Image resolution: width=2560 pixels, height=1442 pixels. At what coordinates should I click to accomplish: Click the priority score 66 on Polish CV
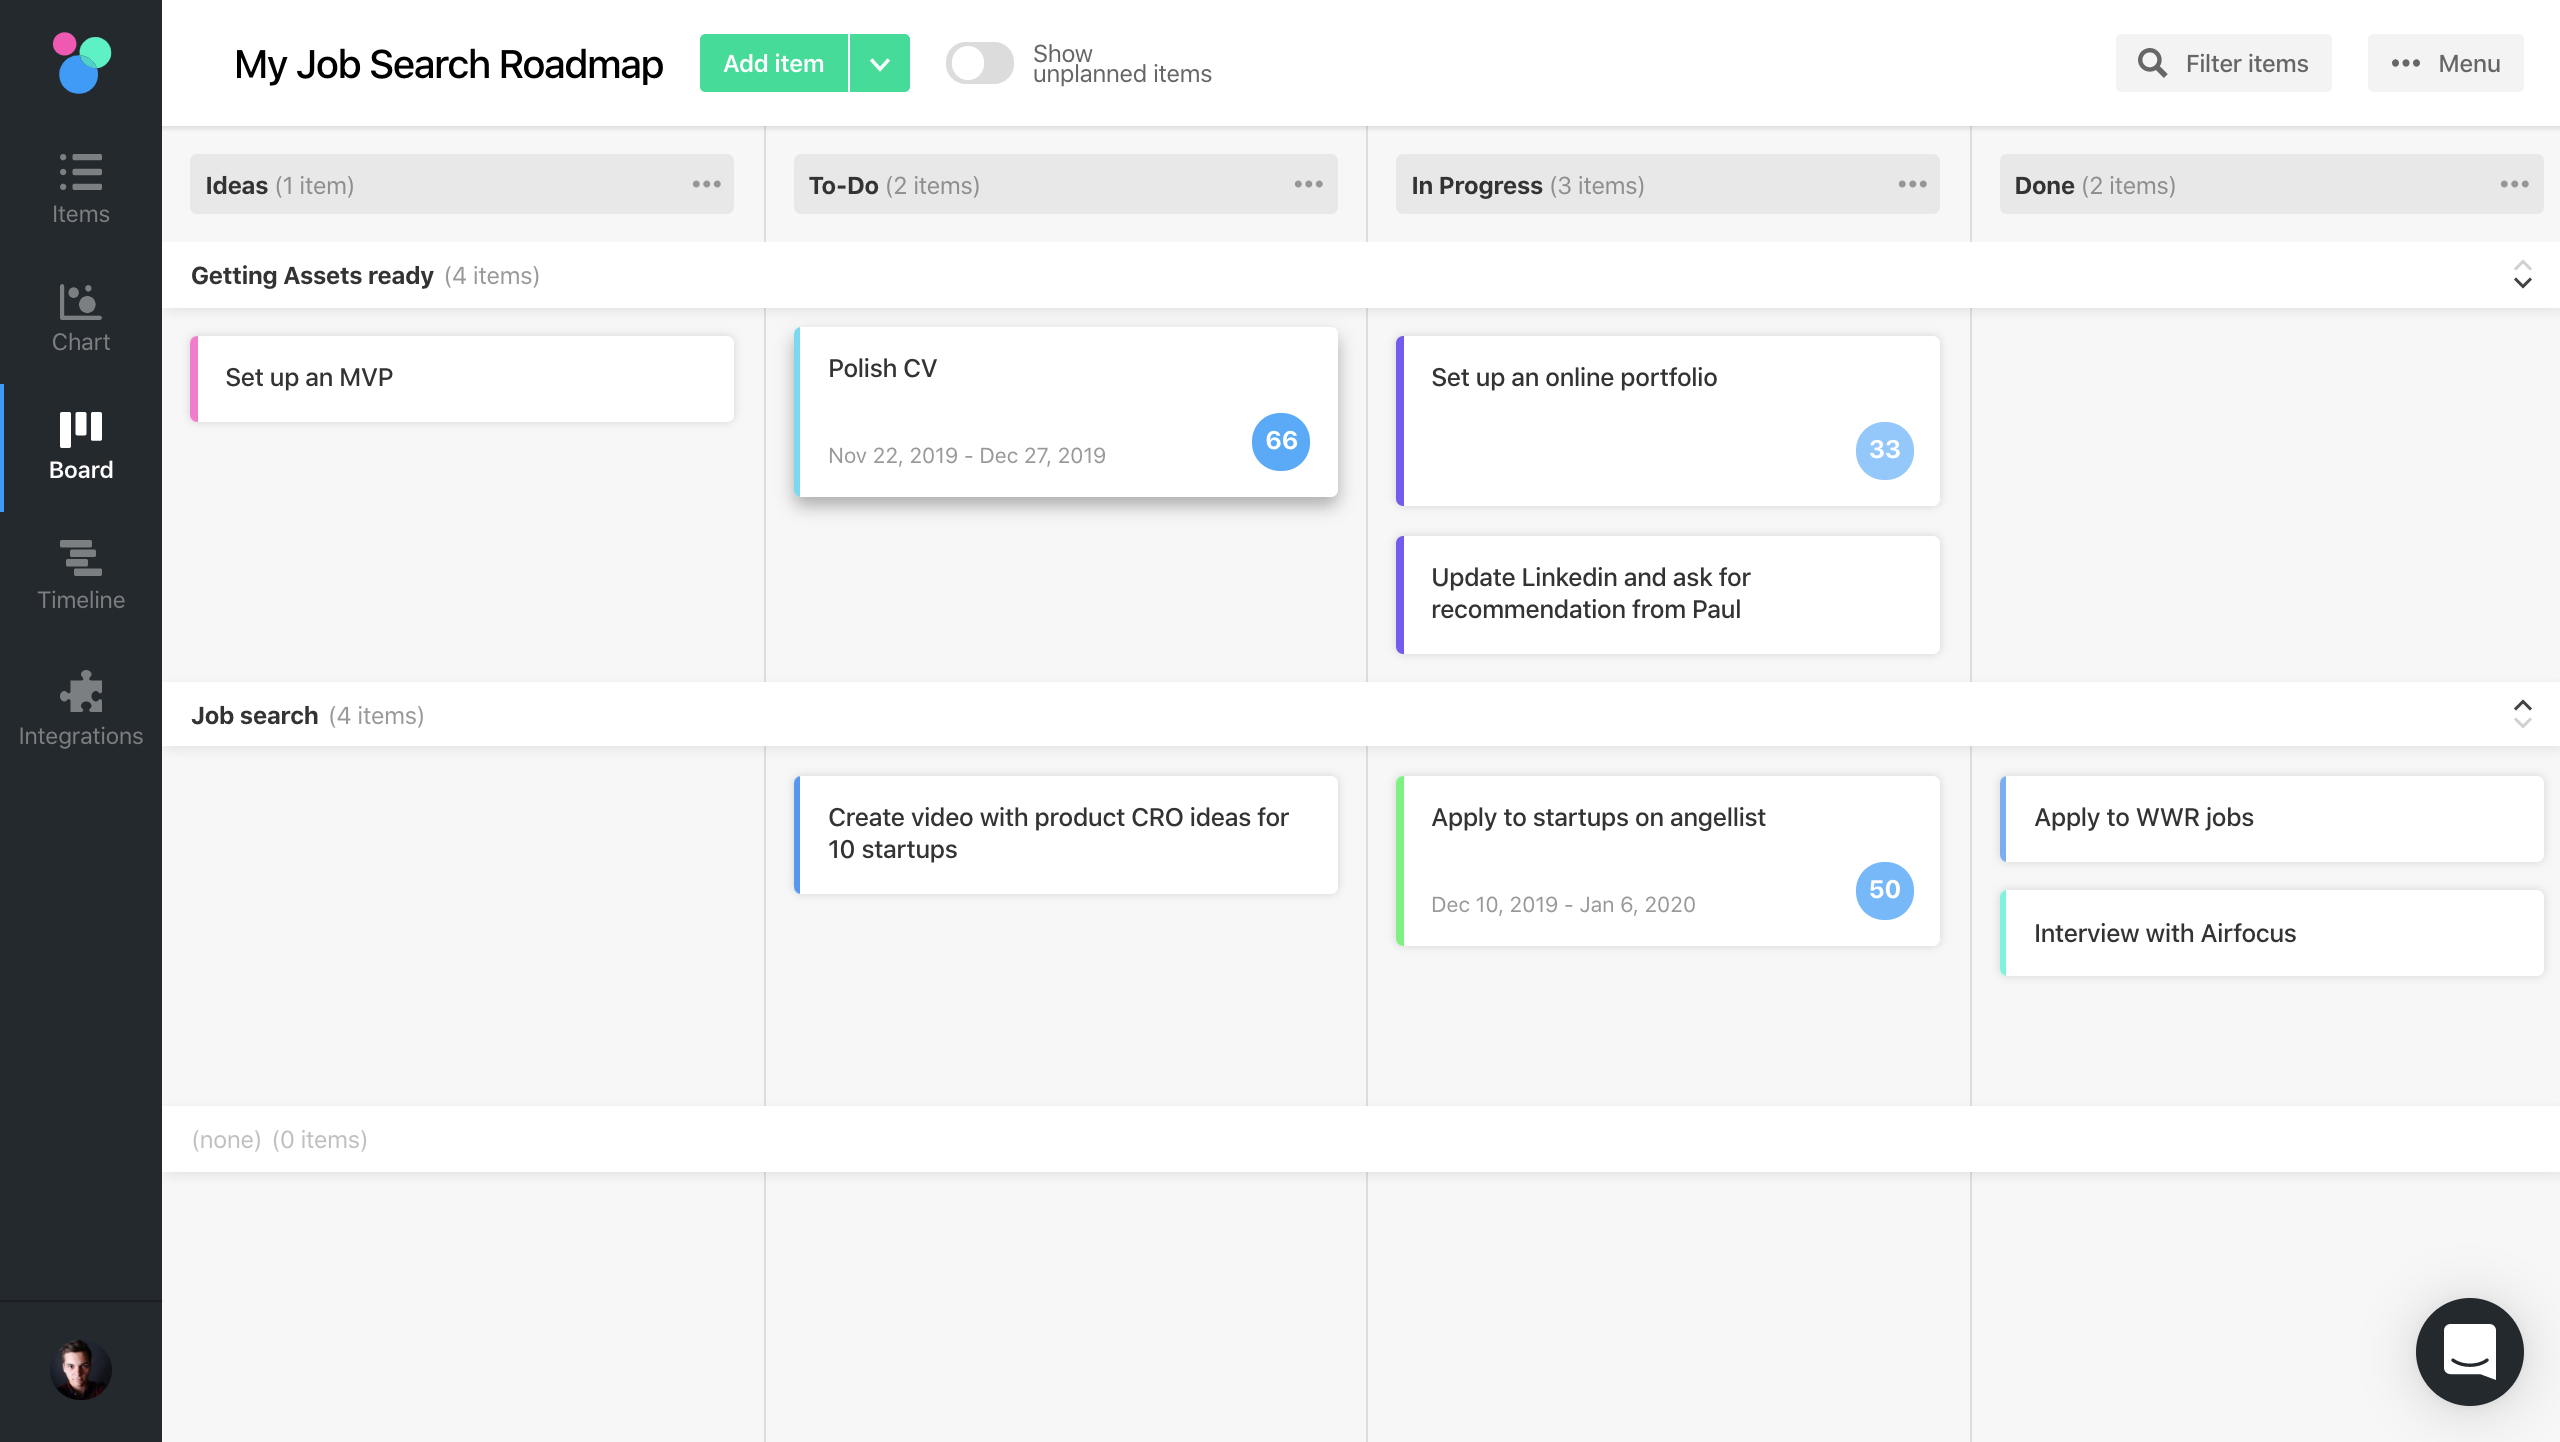pos(1281,441)
